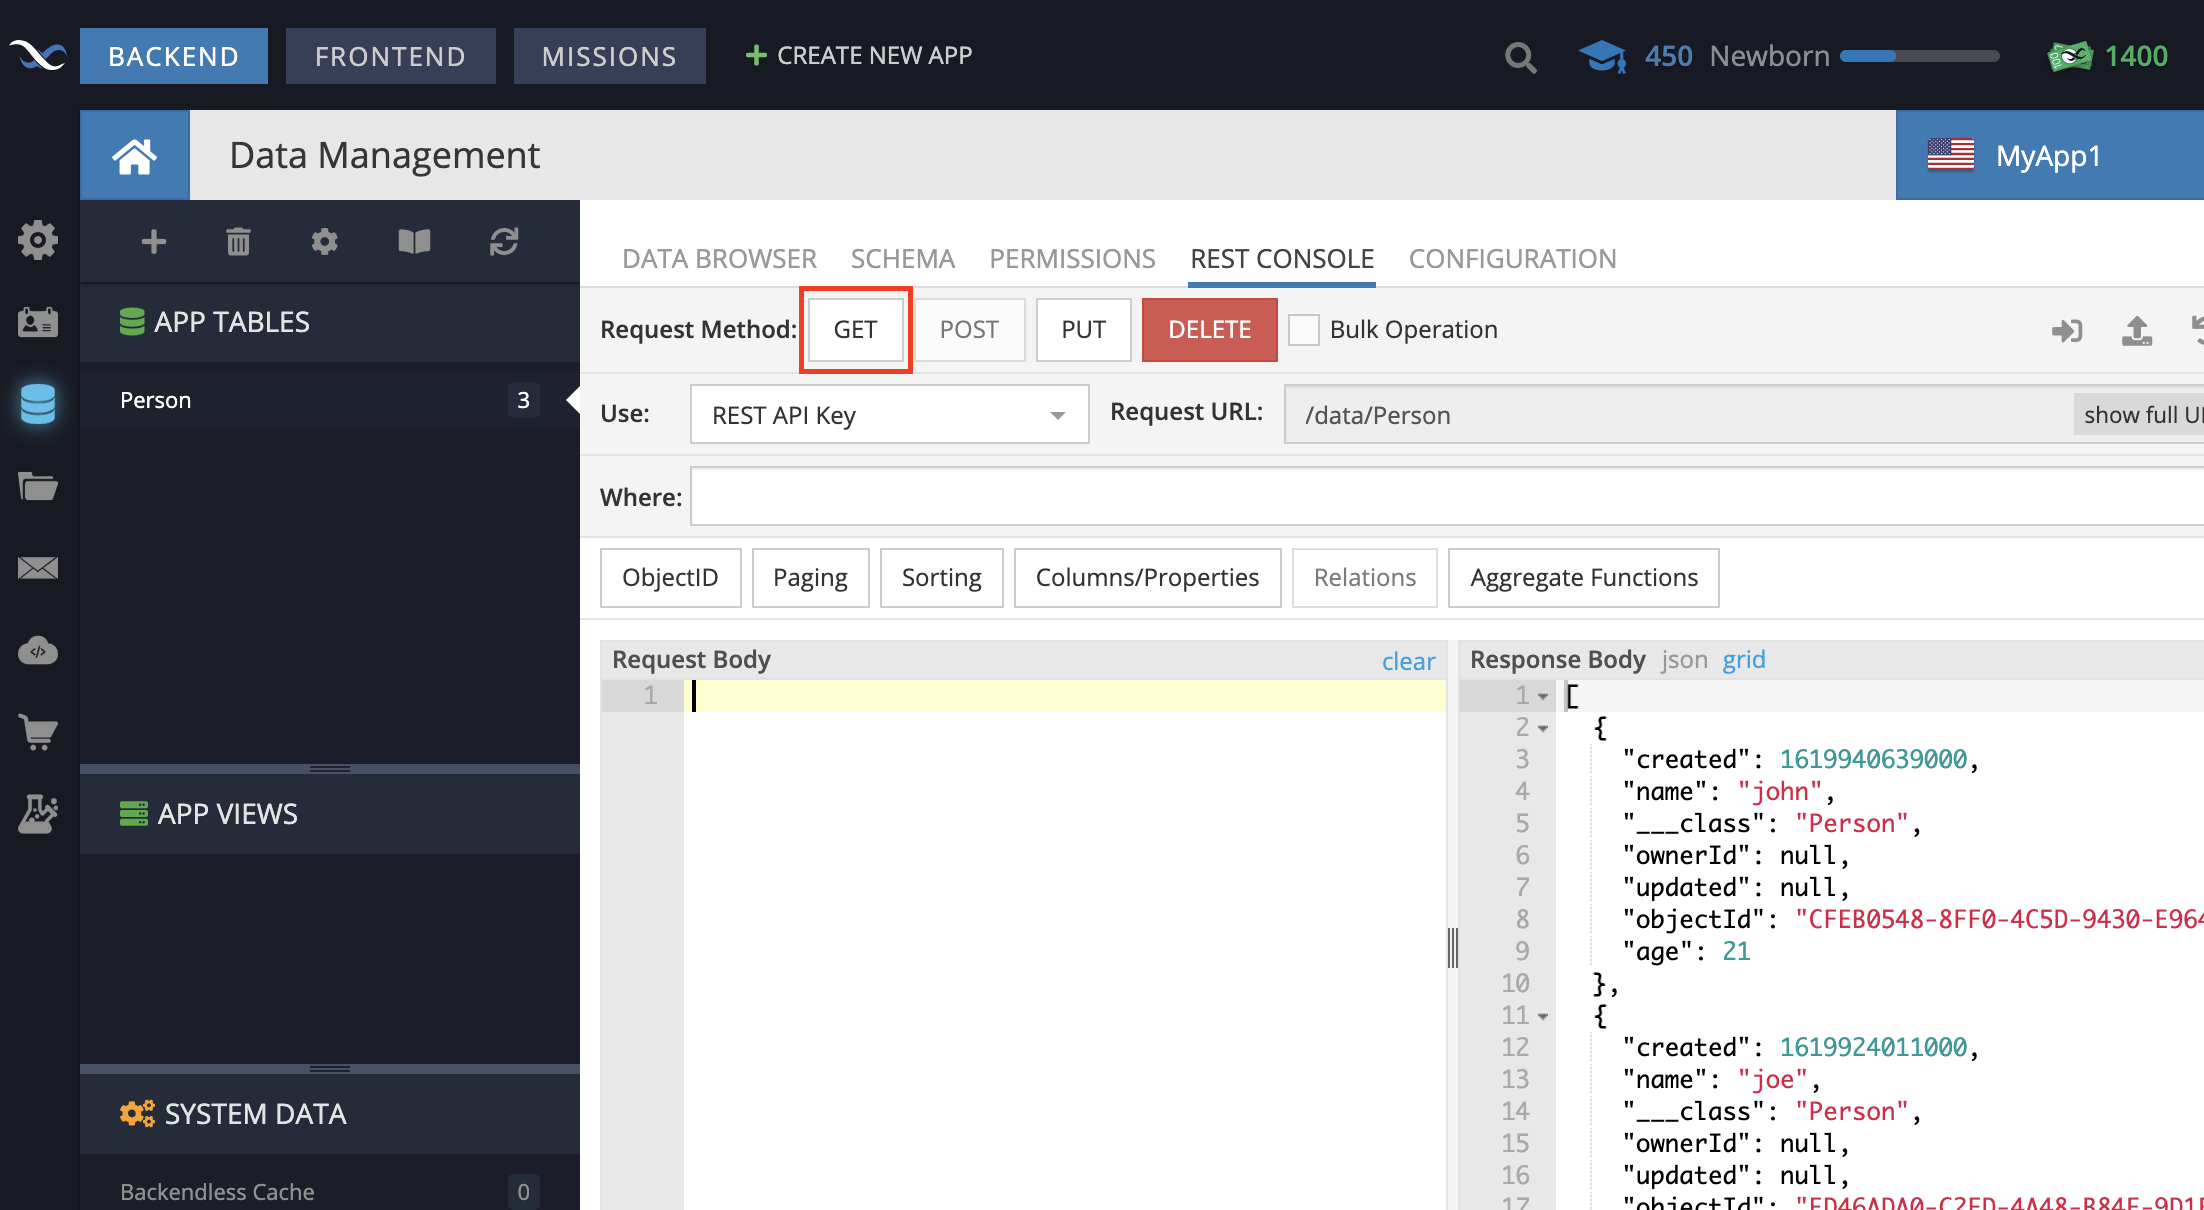Select the DELETE request method

pos(1209,330)
